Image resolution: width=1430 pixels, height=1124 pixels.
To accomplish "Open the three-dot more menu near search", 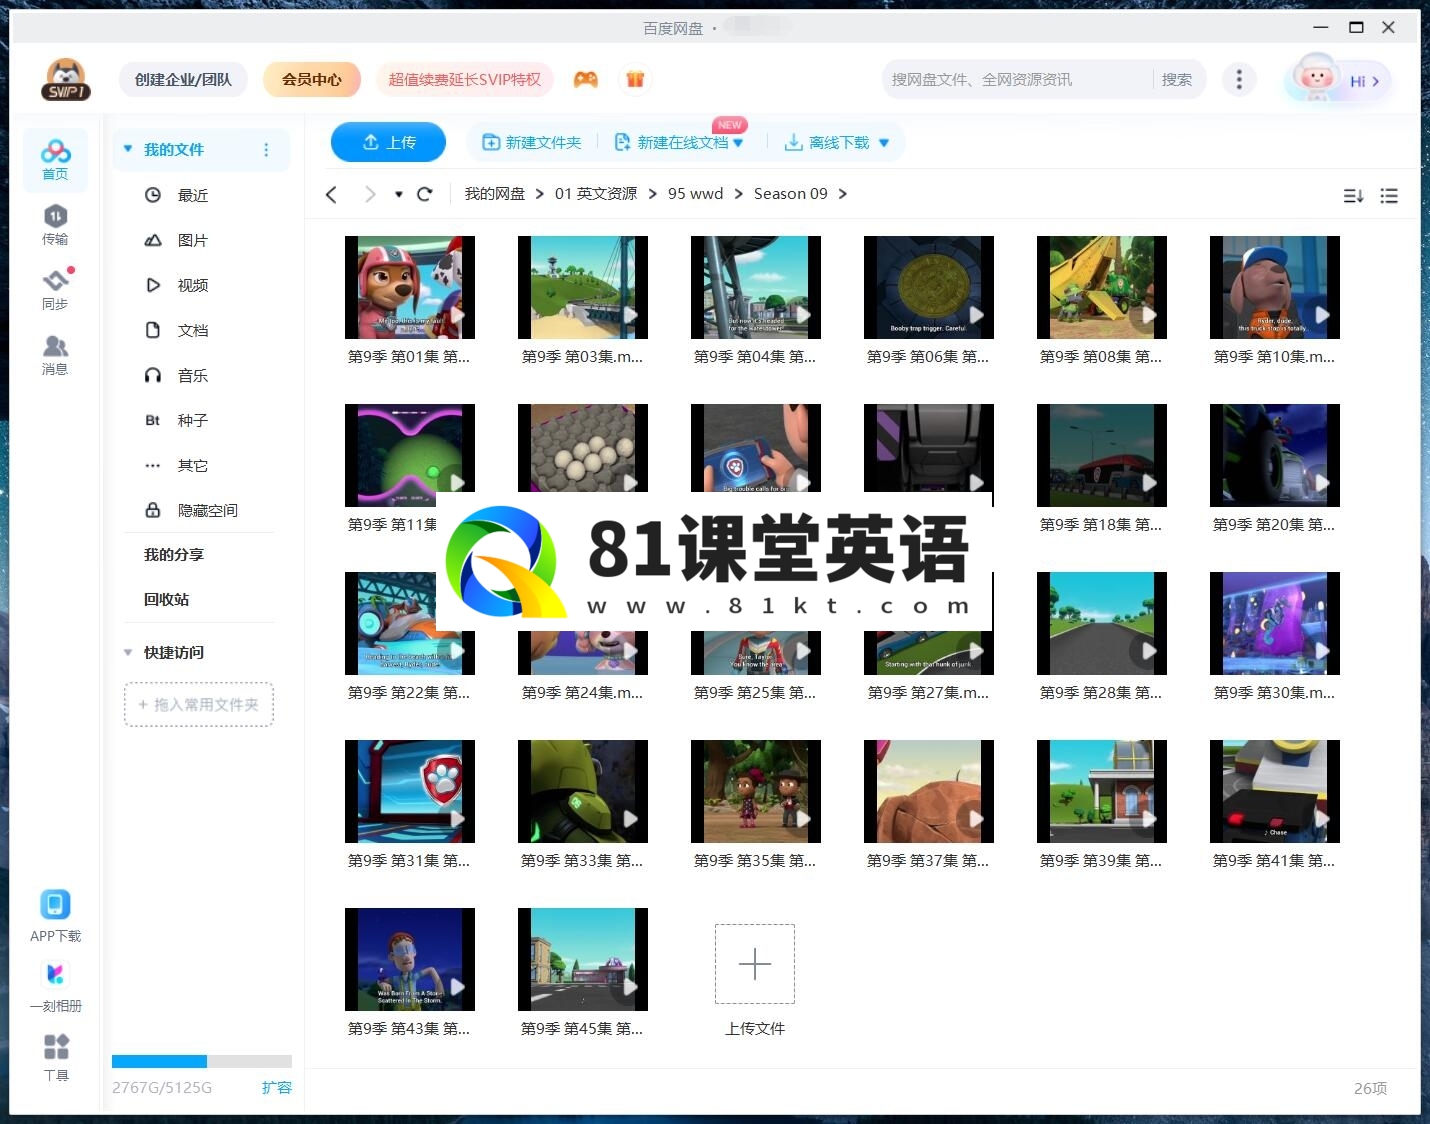I will pos(1239,79).
